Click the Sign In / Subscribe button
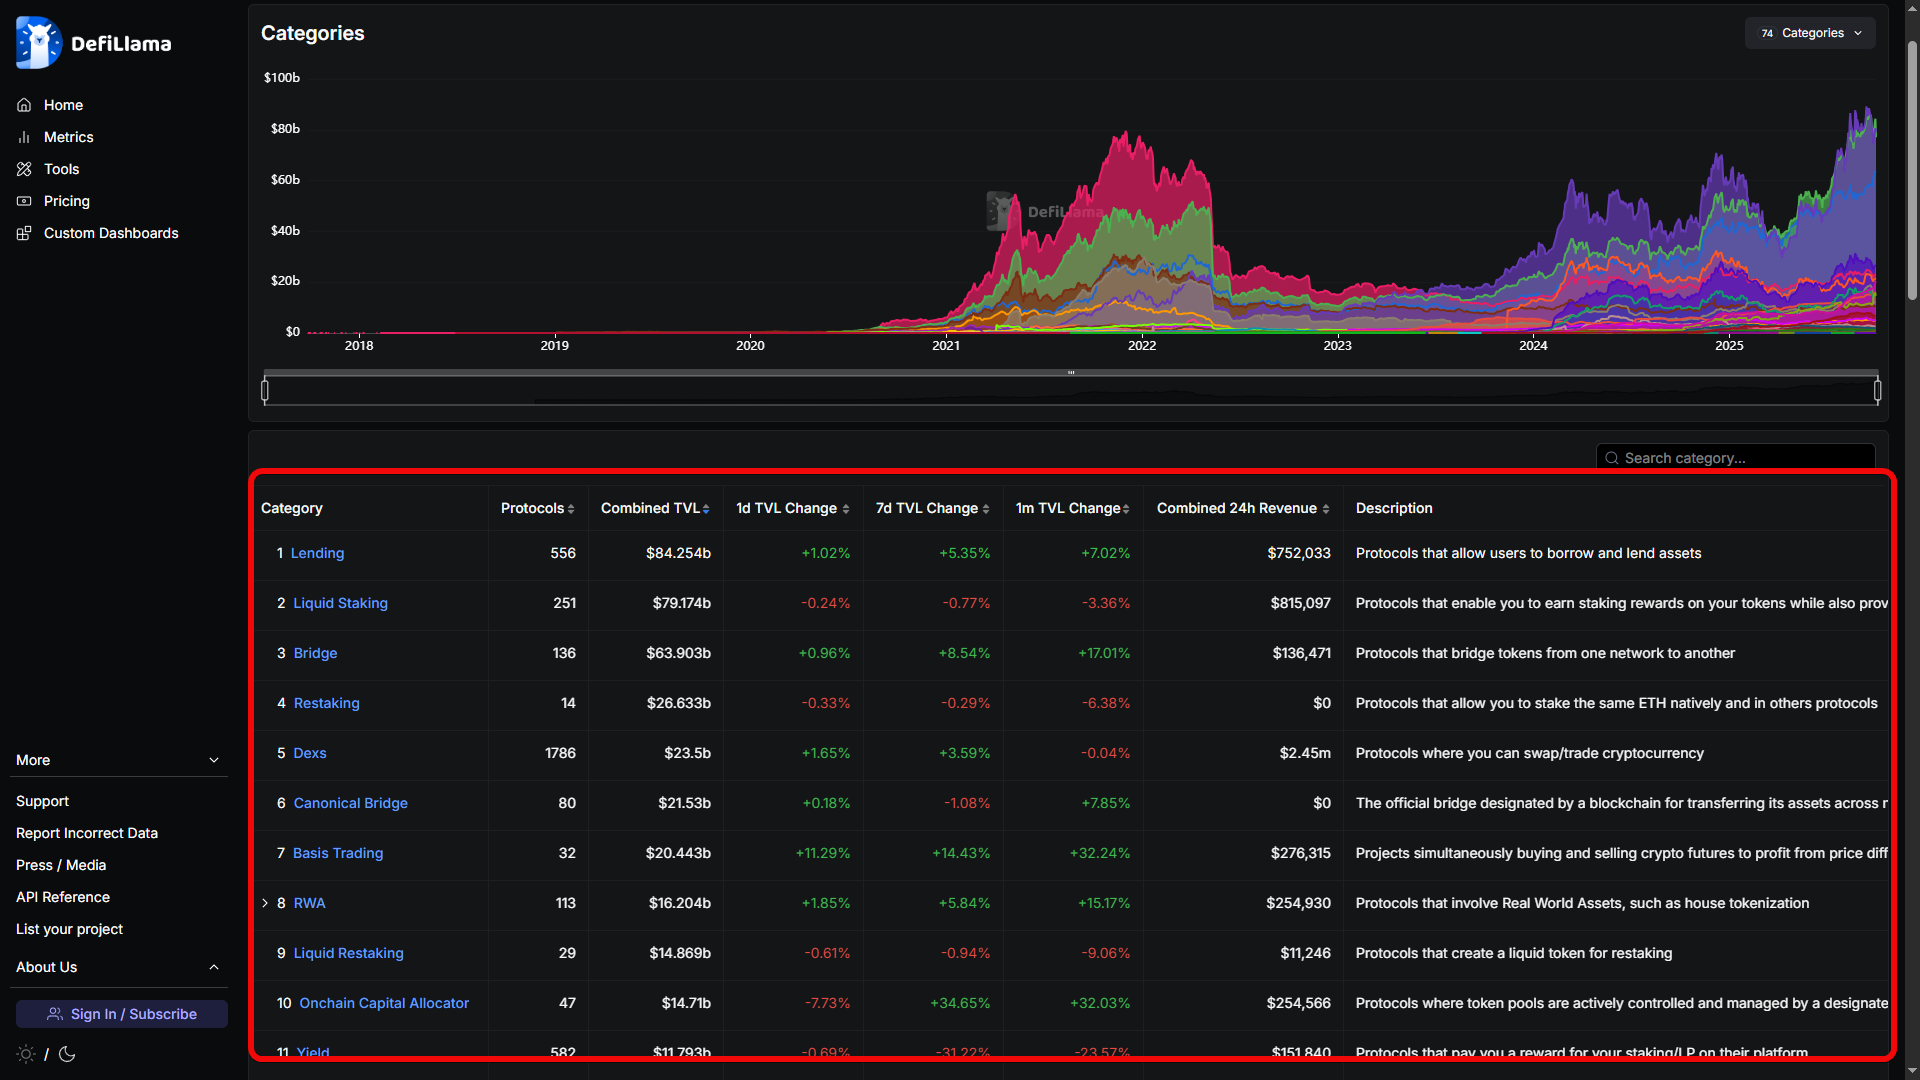1920x1080 pixels. click(x=122, y=1014)
